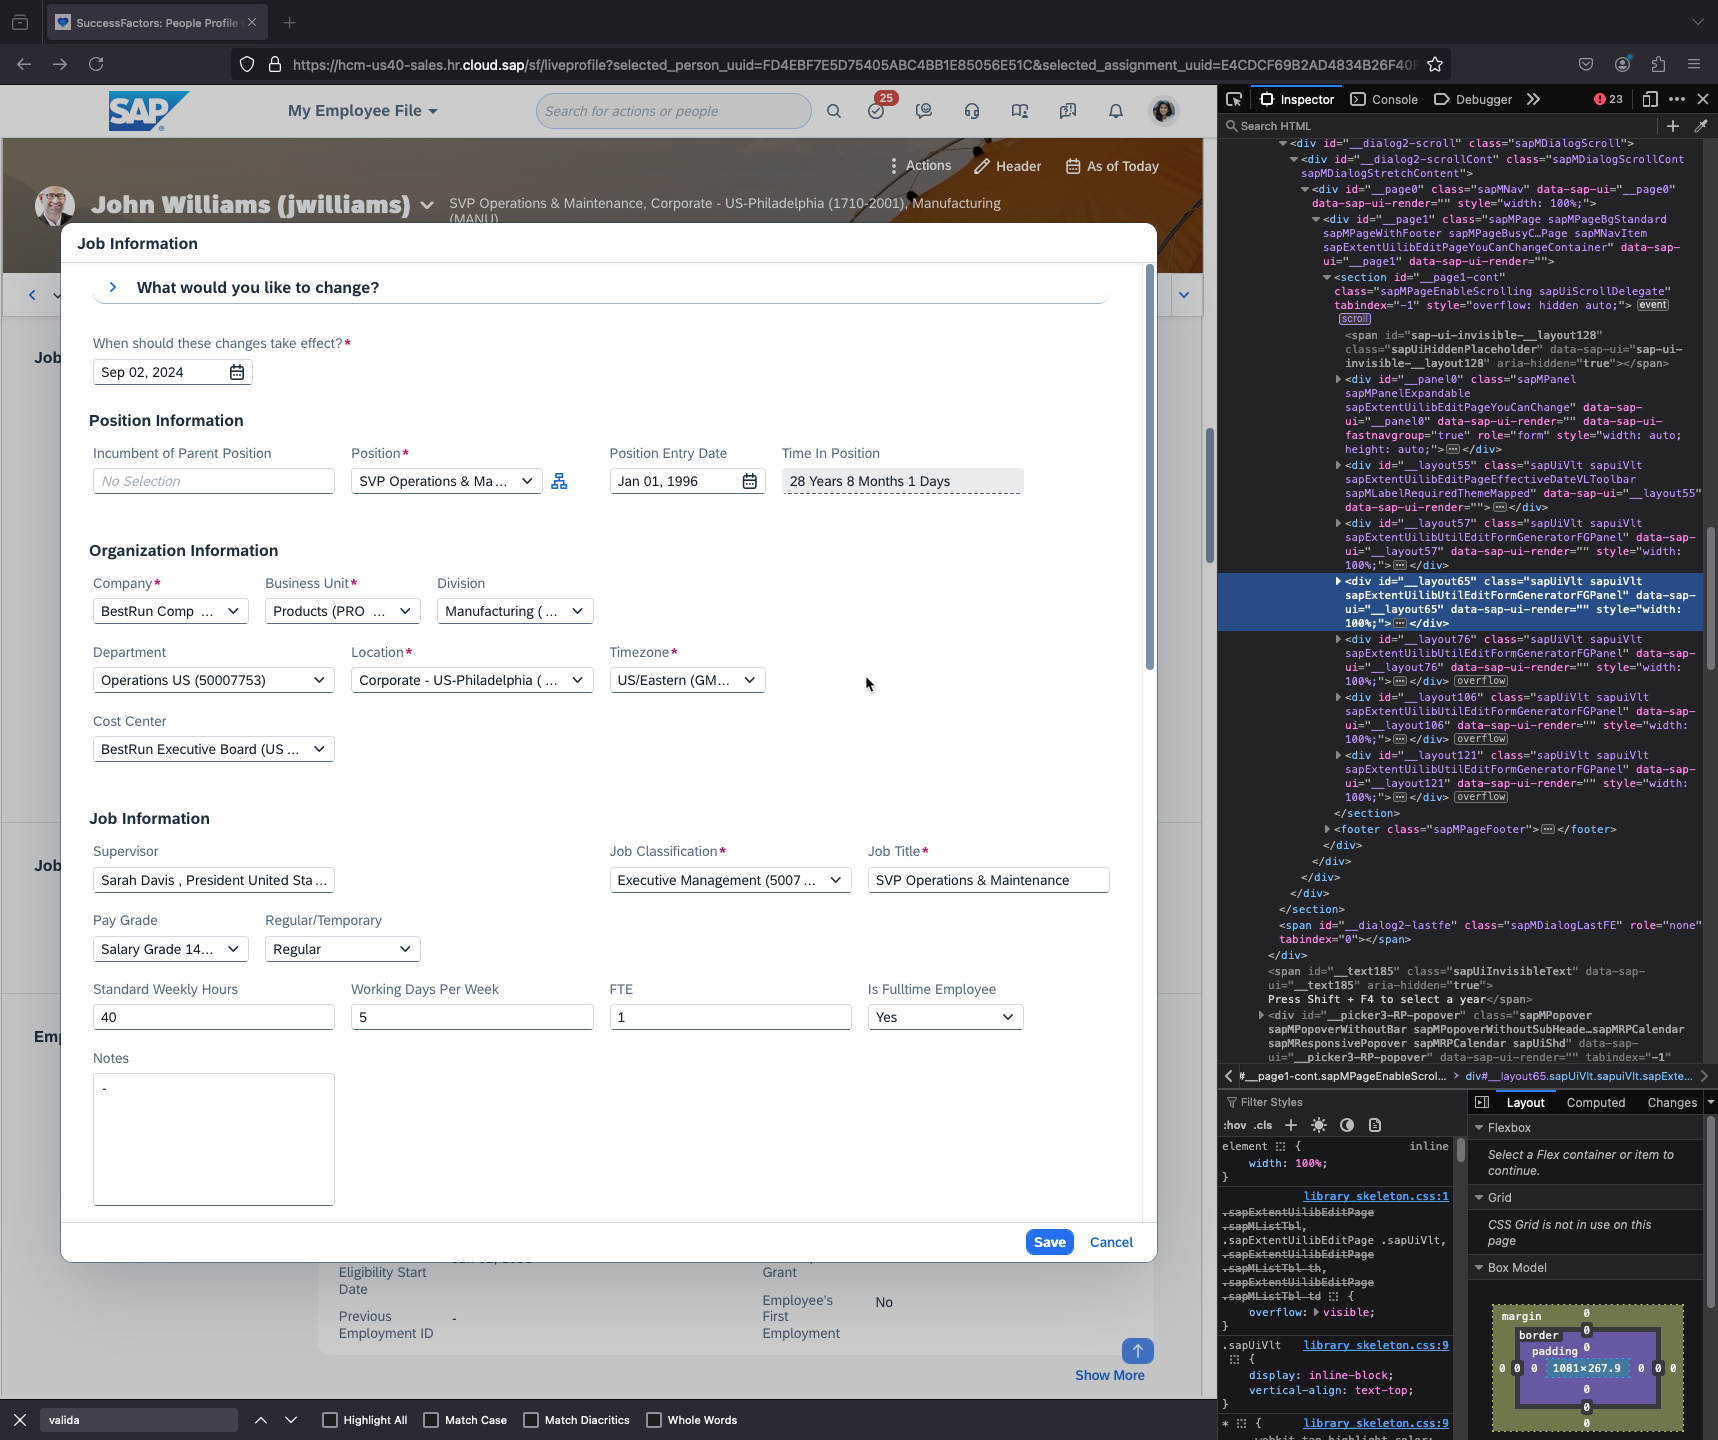
Task: Click the Actions button
Action: click(x=920, y=166)
